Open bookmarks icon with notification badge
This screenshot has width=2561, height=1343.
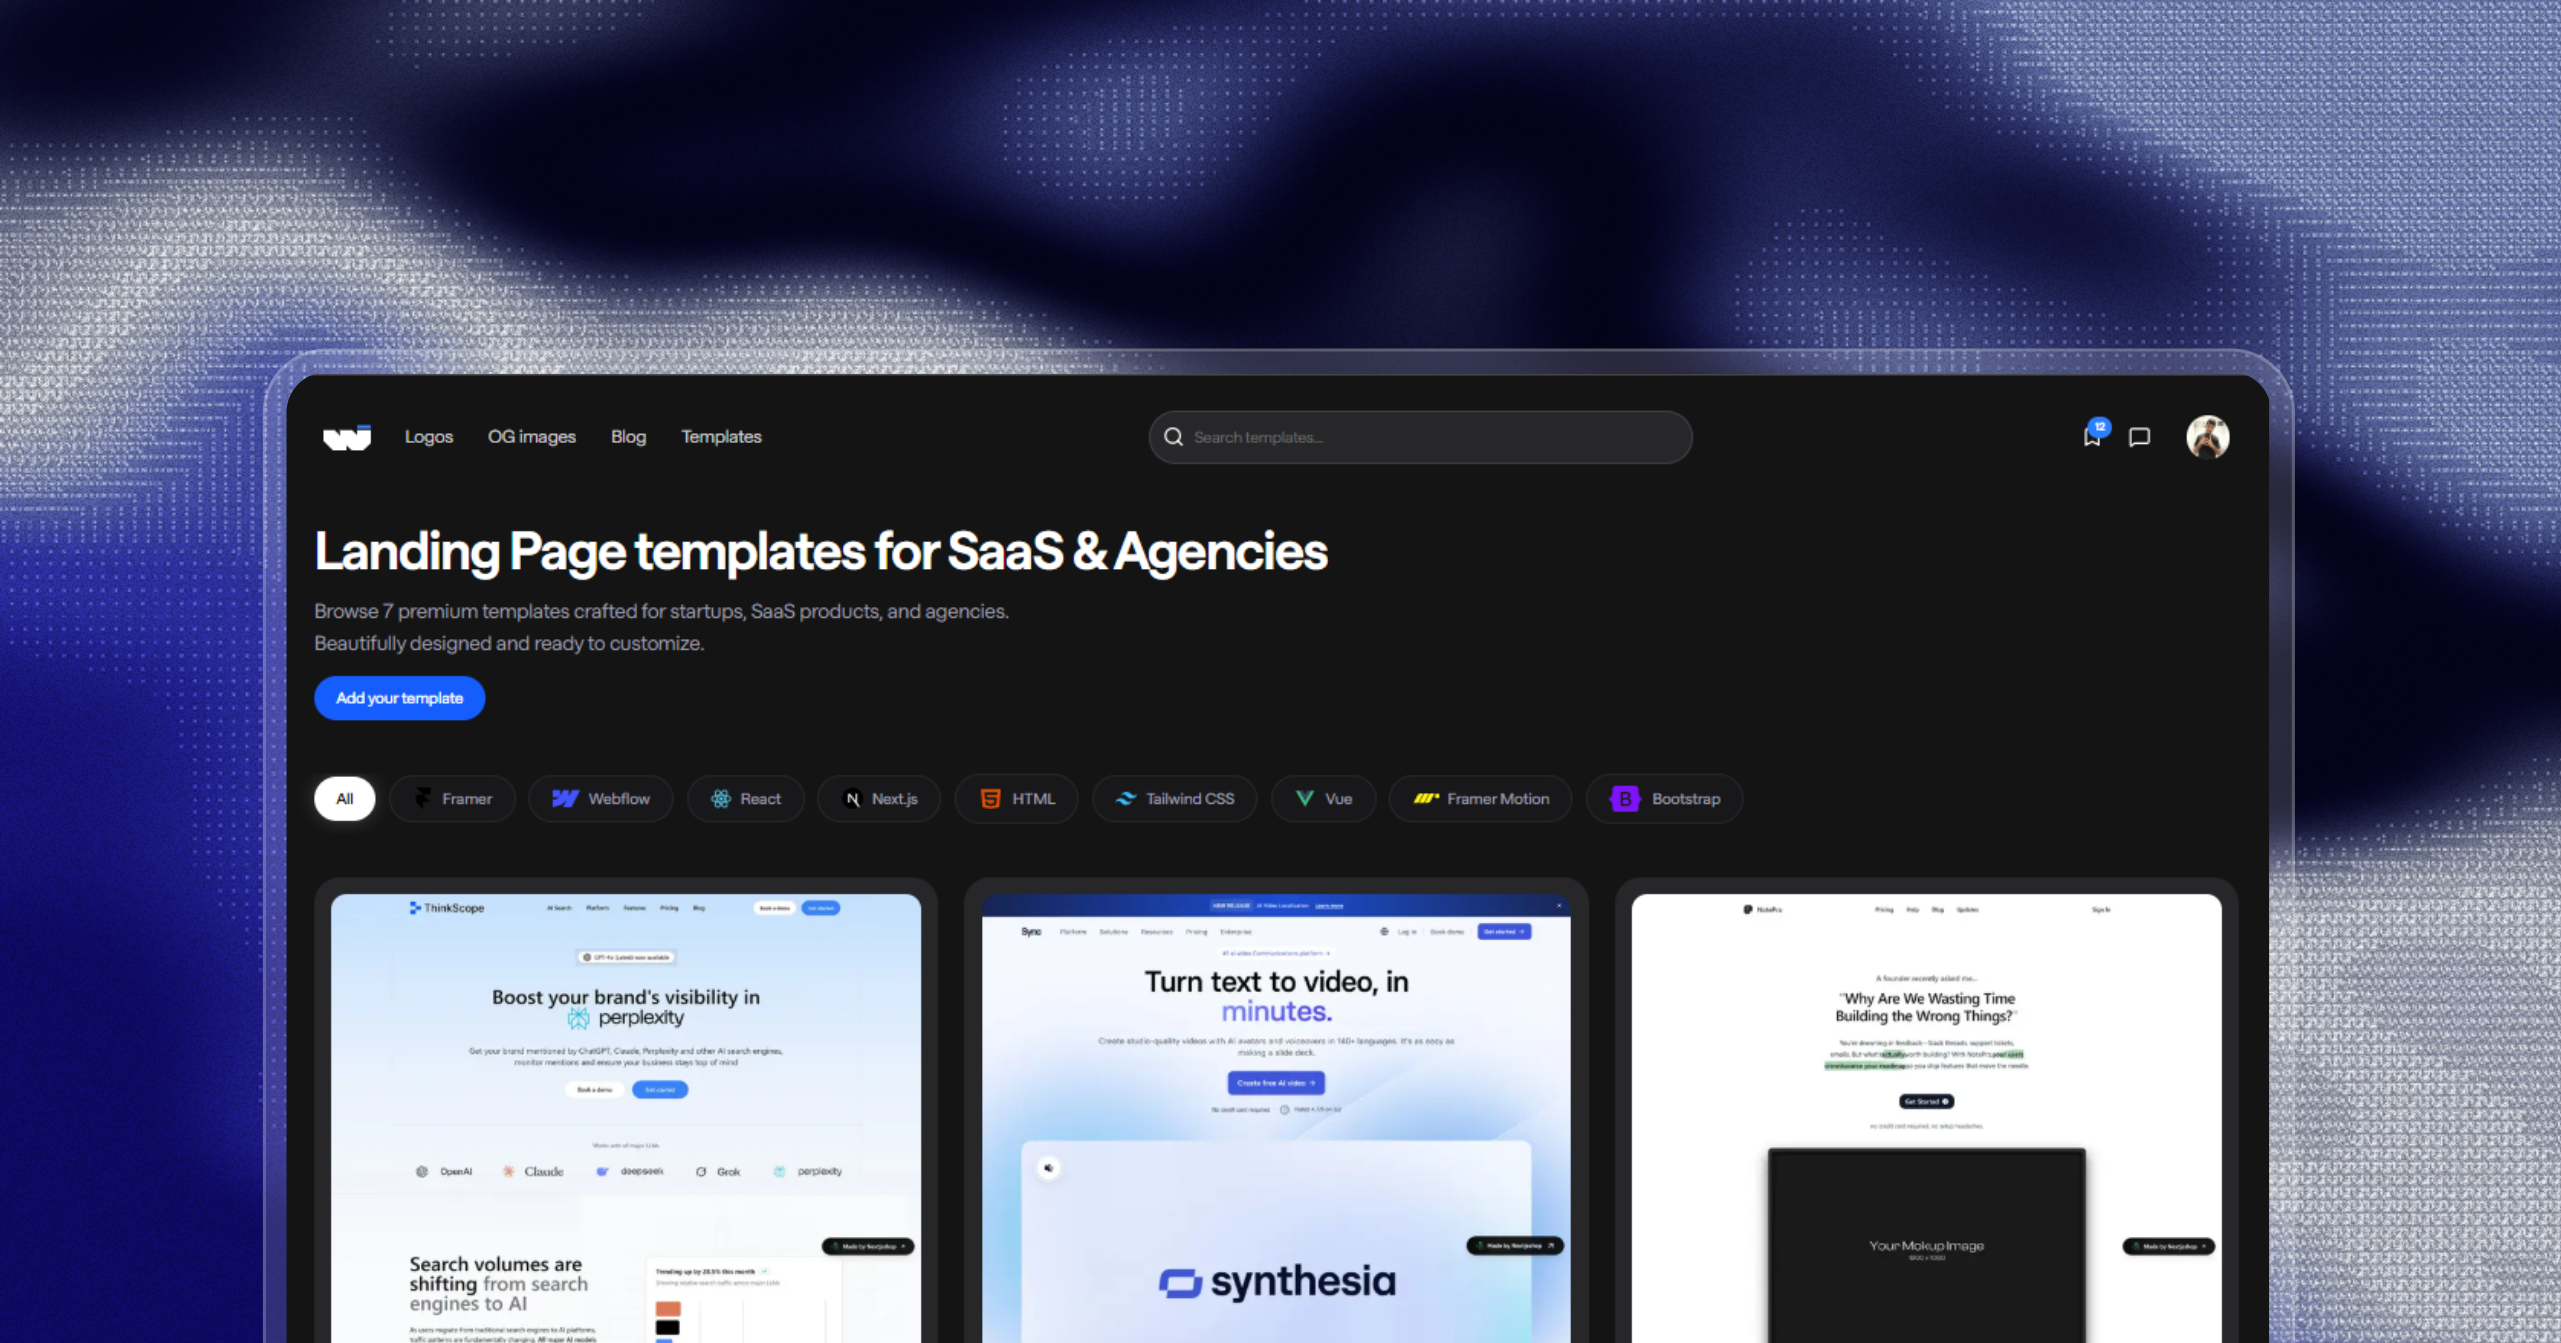2091,437
